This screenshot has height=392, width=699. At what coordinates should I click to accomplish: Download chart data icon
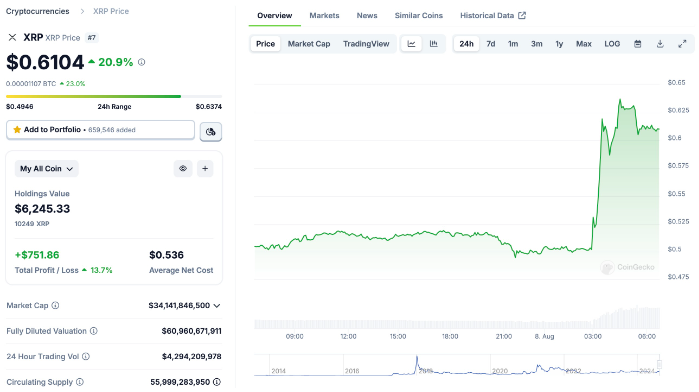tap(660, 44)
